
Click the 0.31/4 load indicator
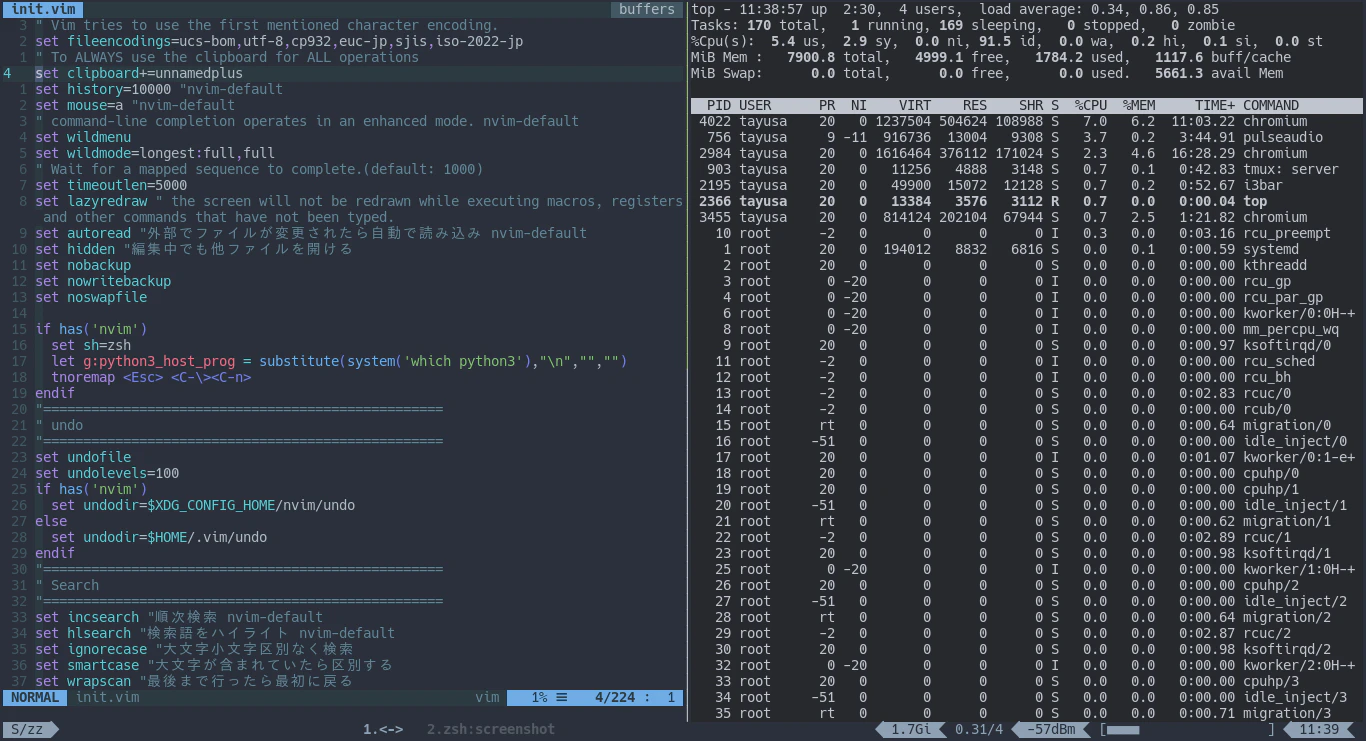979,729
